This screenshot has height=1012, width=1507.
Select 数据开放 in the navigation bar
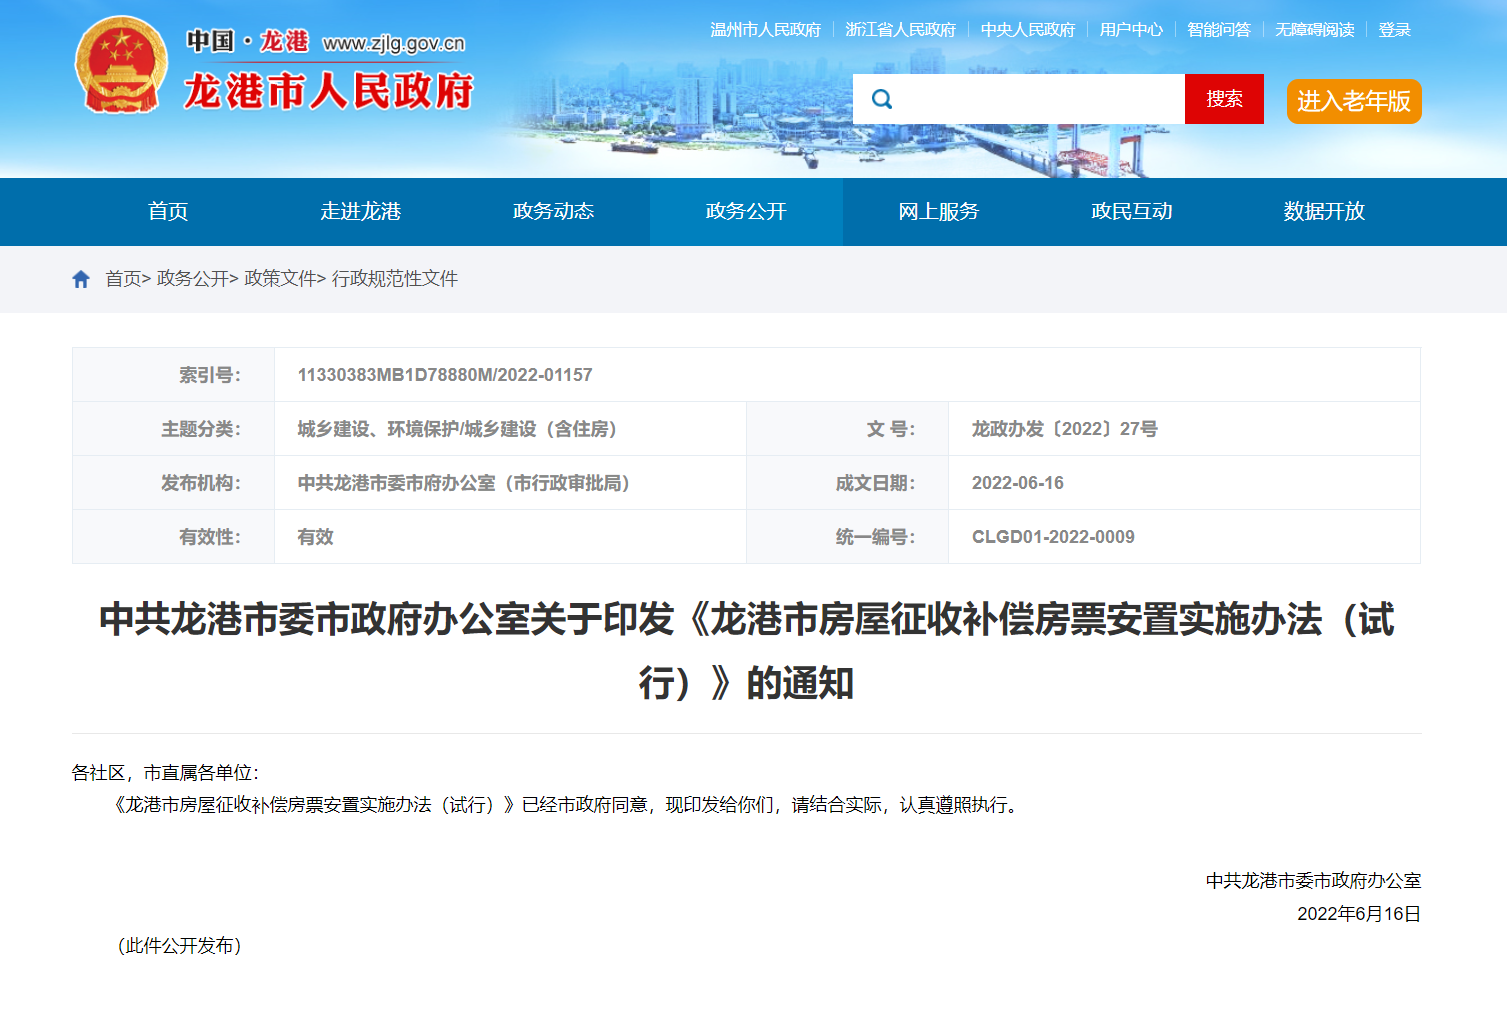(x=1324, y=212)
